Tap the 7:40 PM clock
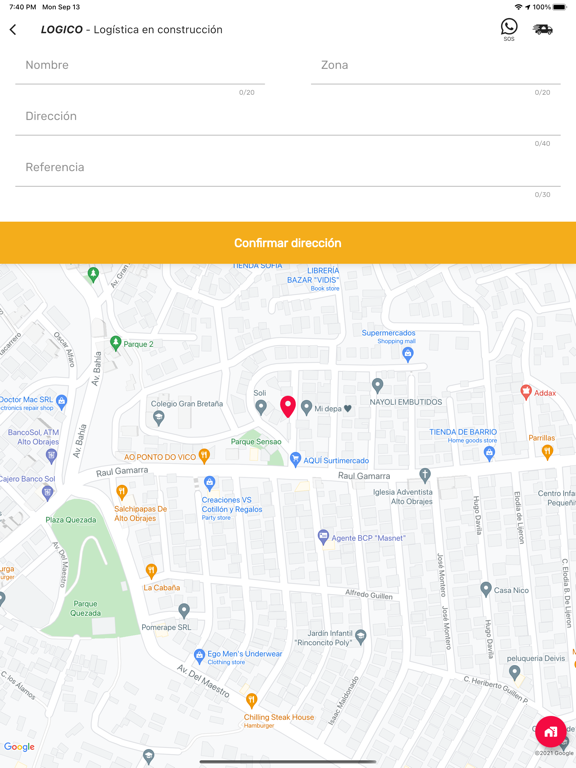The width and height of the screenshot is (576, 768). click(x=23, y=7)
